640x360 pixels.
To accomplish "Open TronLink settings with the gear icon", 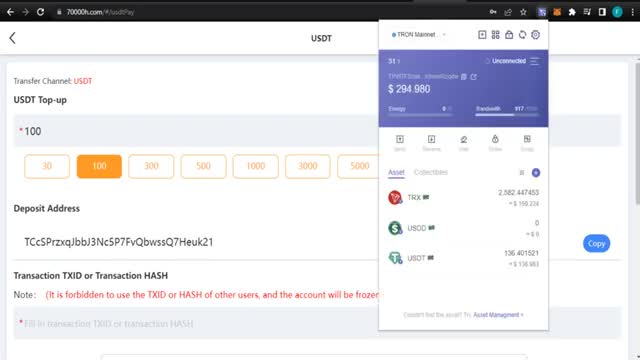I will point(536,35).
